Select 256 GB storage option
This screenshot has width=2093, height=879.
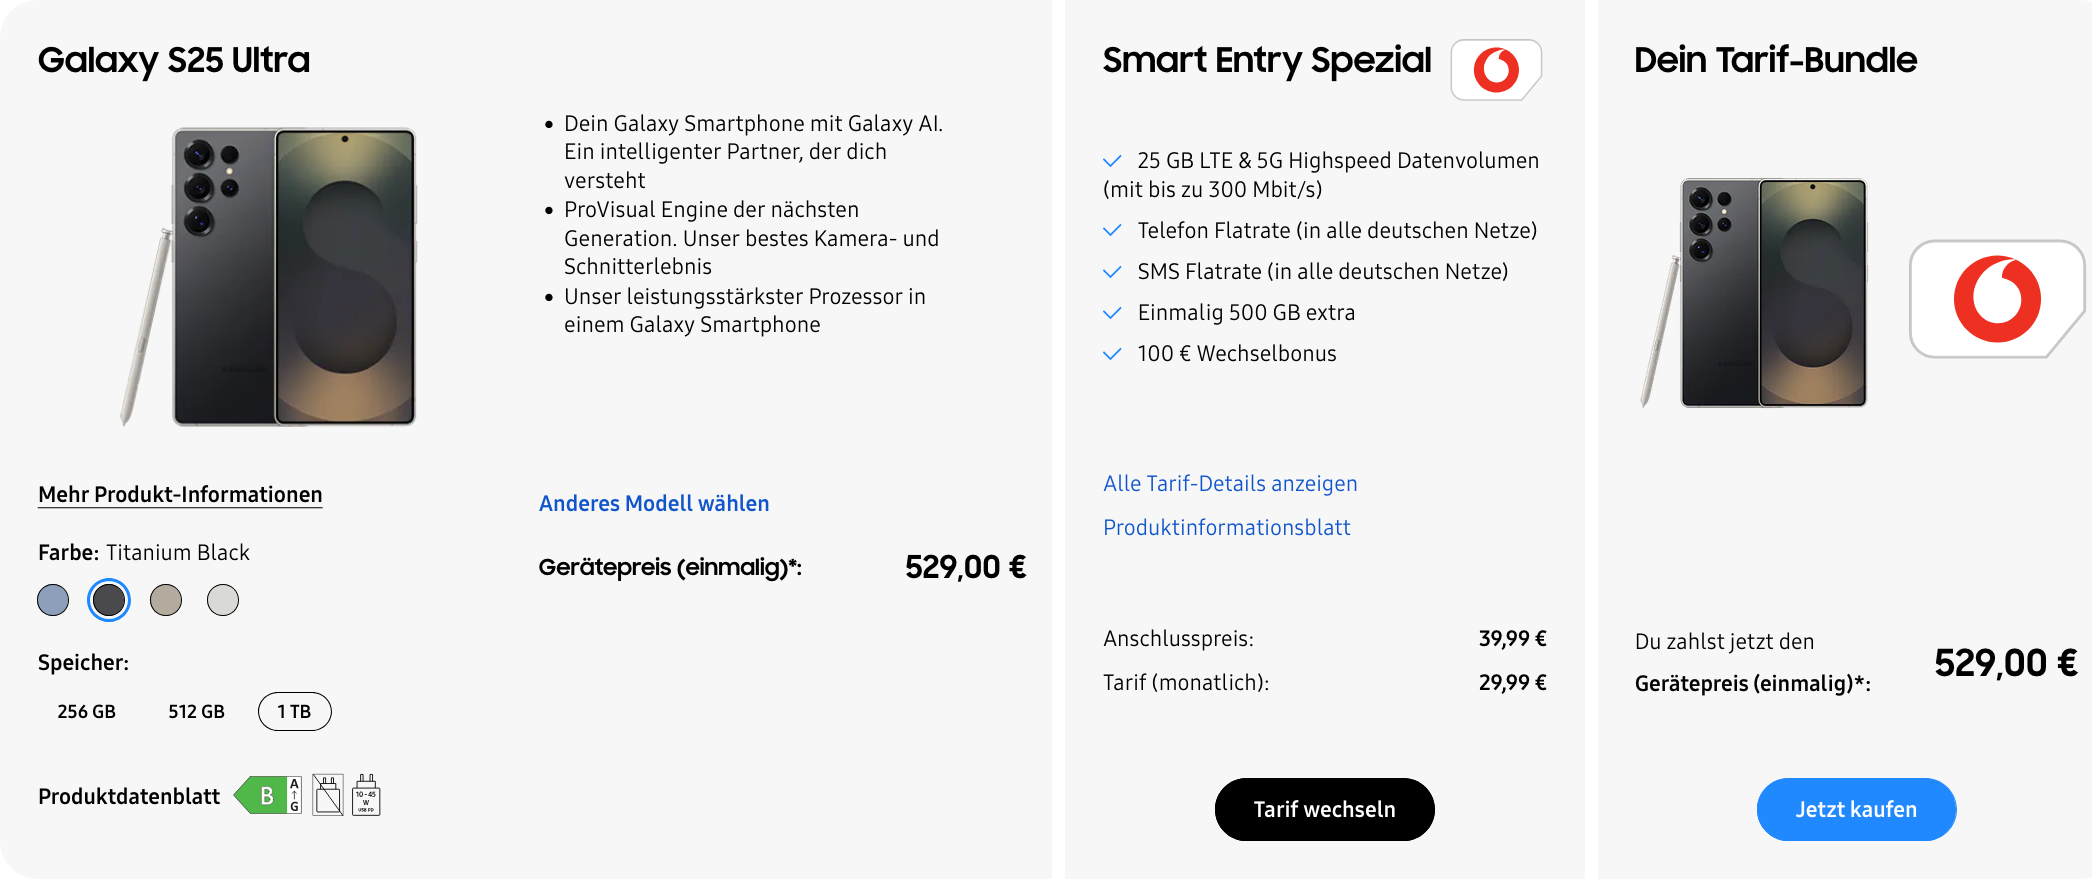tap(86, 712)
